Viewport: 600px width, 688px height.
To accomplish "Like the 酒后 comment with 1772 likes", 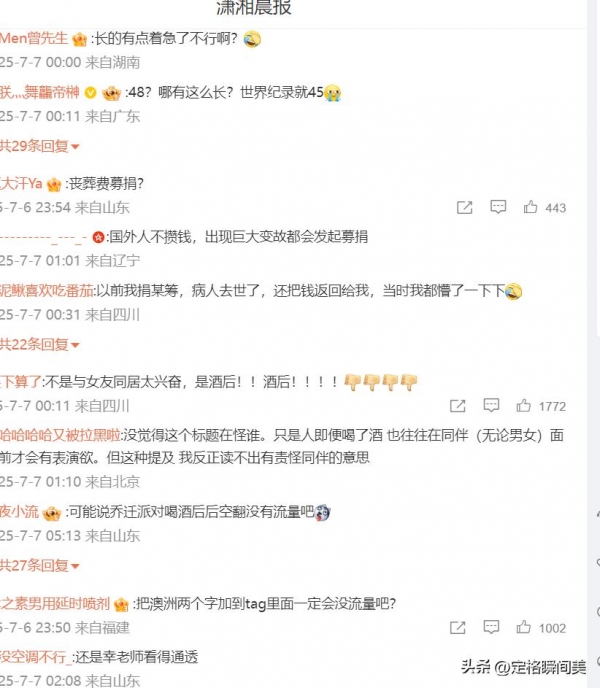I will pyautogui.click(x=523, y=405).
